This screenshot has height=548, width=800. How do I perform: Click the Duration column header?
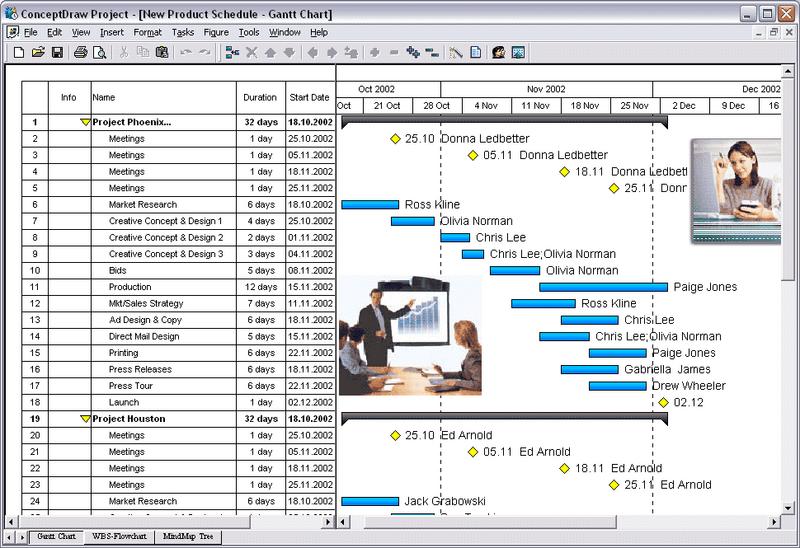[260, 98]
